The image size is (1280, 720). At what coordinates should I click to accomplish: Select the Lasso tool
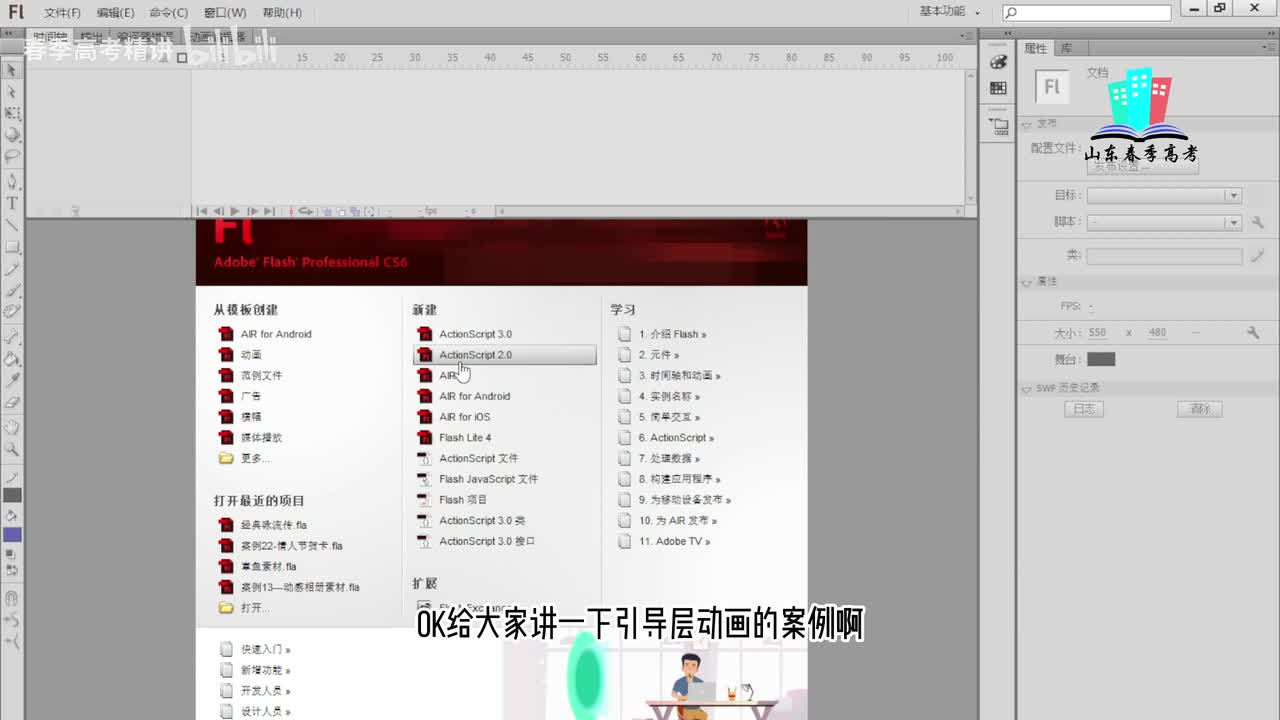12,155
